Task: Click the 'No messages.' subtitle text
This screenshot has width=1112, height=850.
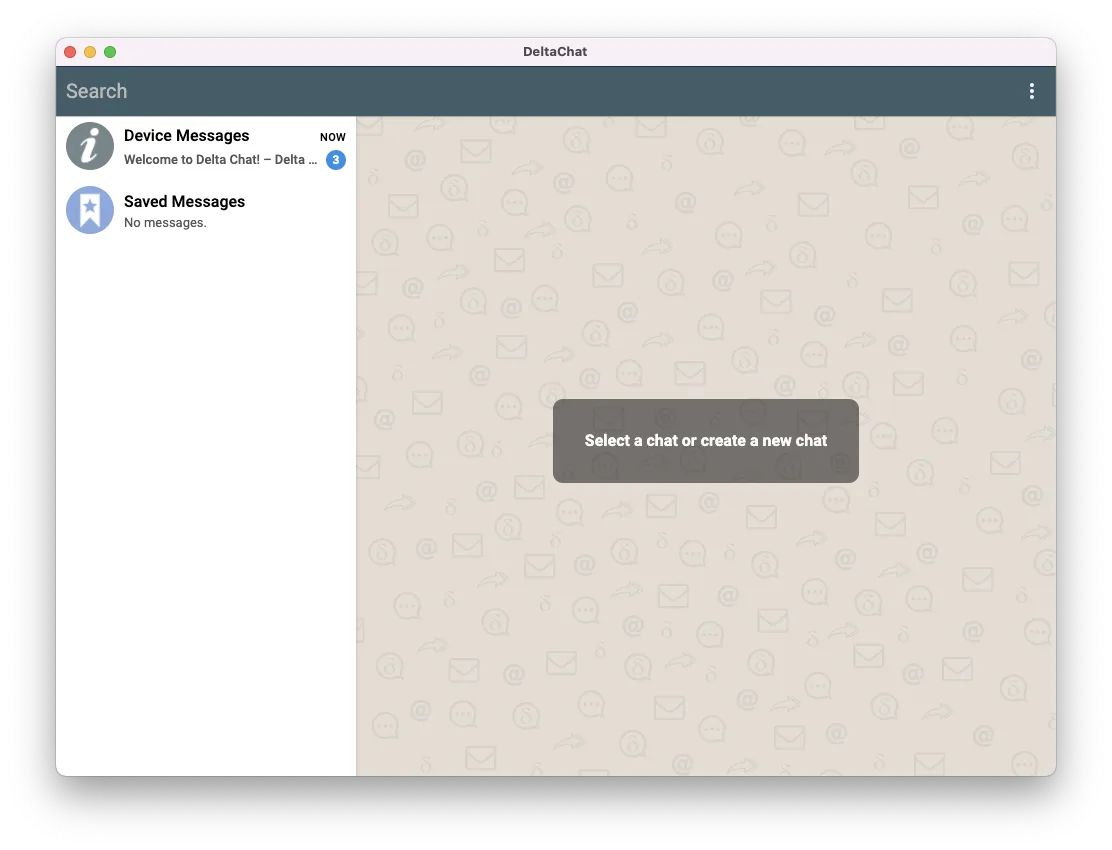Action: [165, 223]
